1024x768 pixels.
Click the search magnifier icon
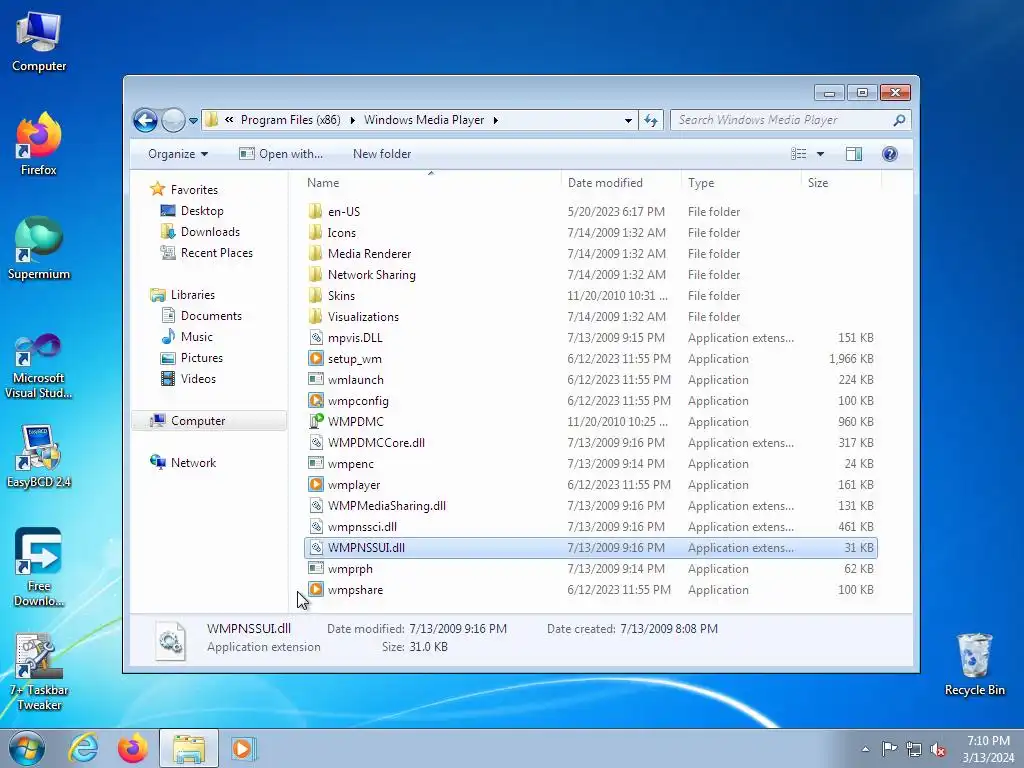(899, 120)
